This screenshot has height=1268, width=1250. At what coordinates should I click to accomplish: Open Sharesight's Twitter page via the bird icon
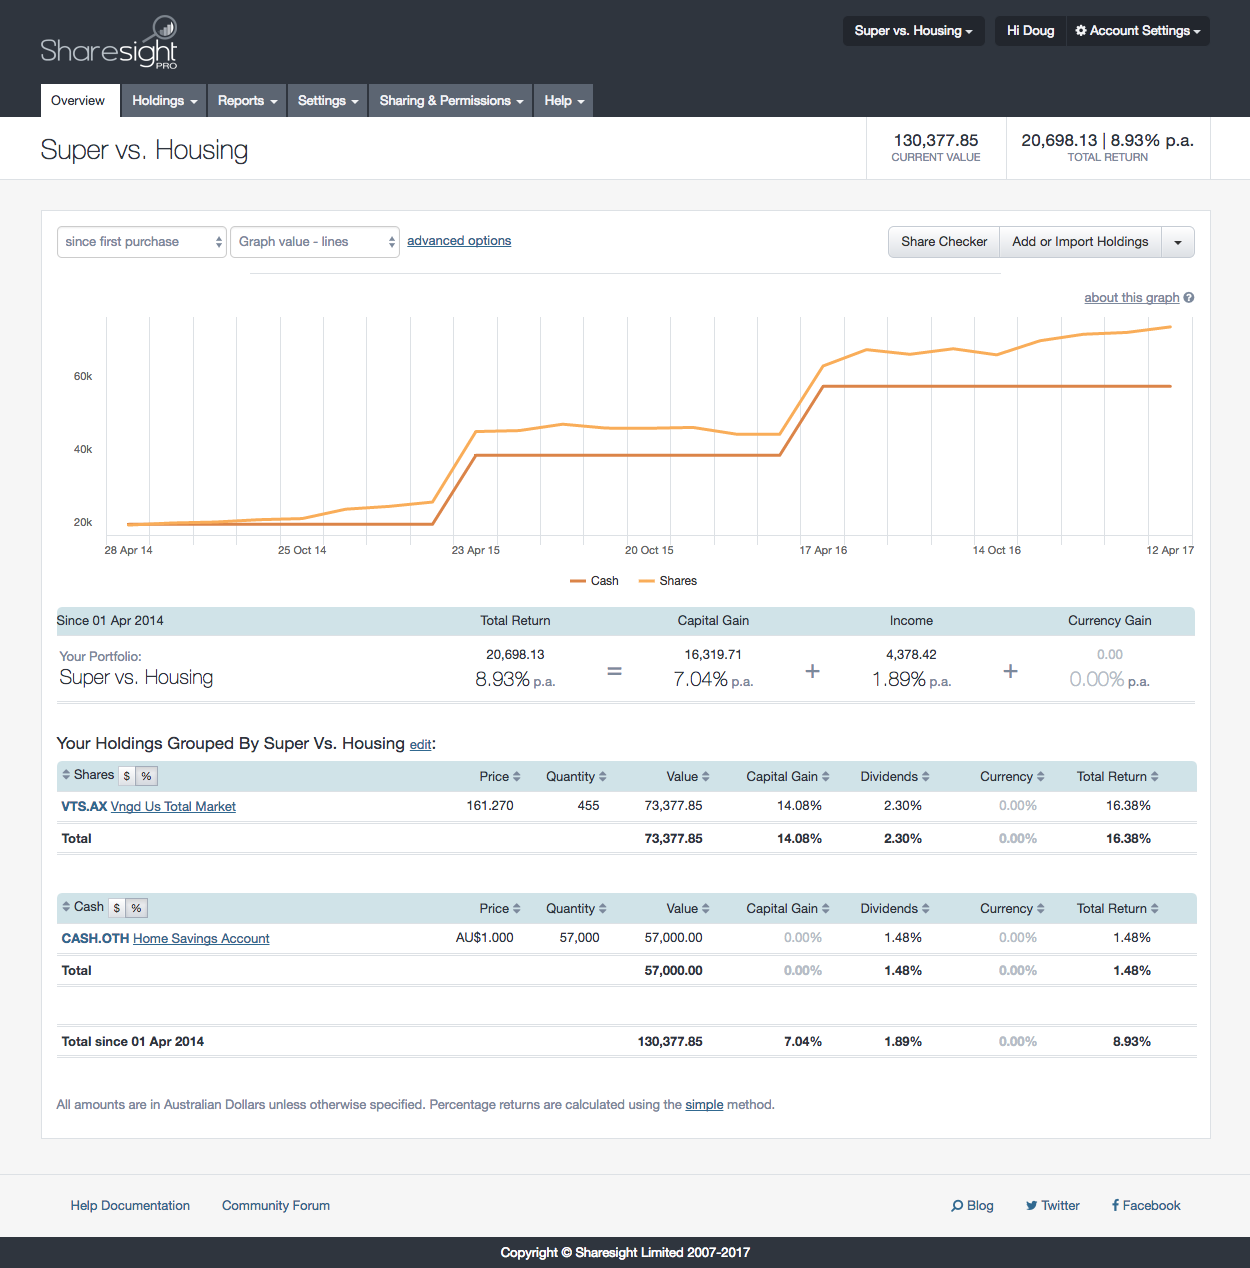pos(1031,1205)
